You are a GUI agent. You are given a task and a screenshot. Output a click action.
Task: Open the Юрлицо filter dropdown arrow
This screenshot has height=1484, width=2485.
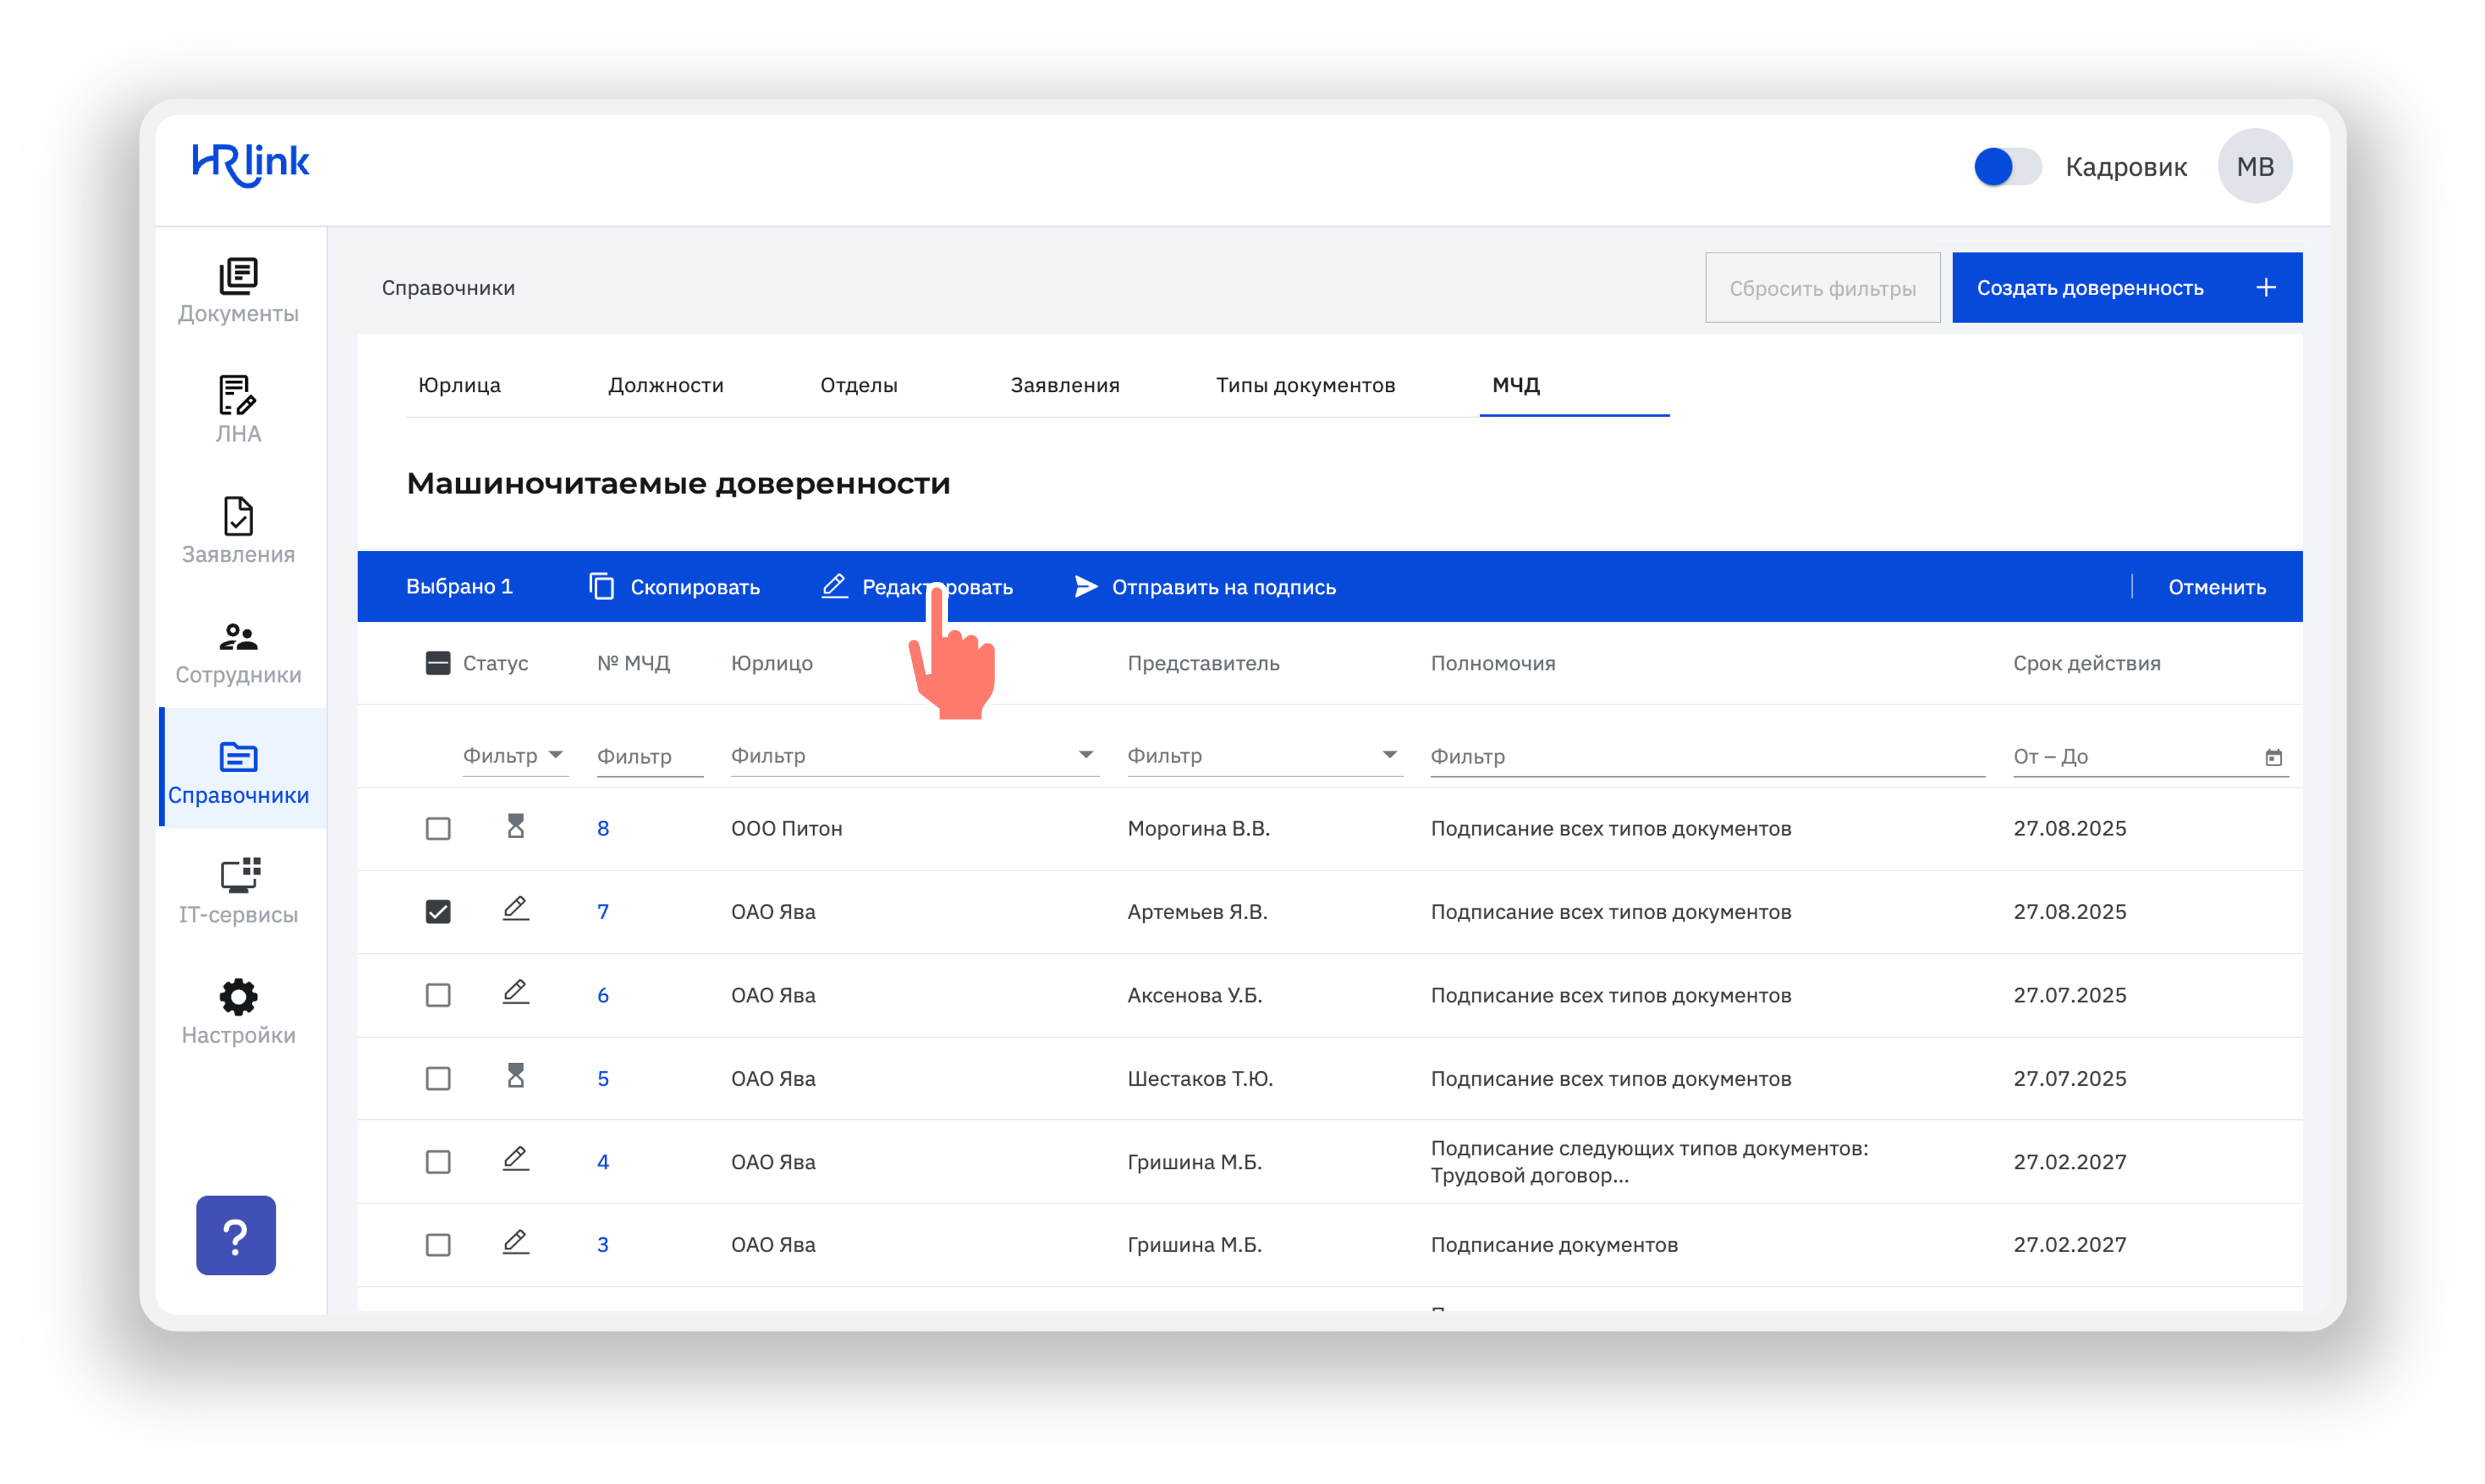tap(1085, 755)
